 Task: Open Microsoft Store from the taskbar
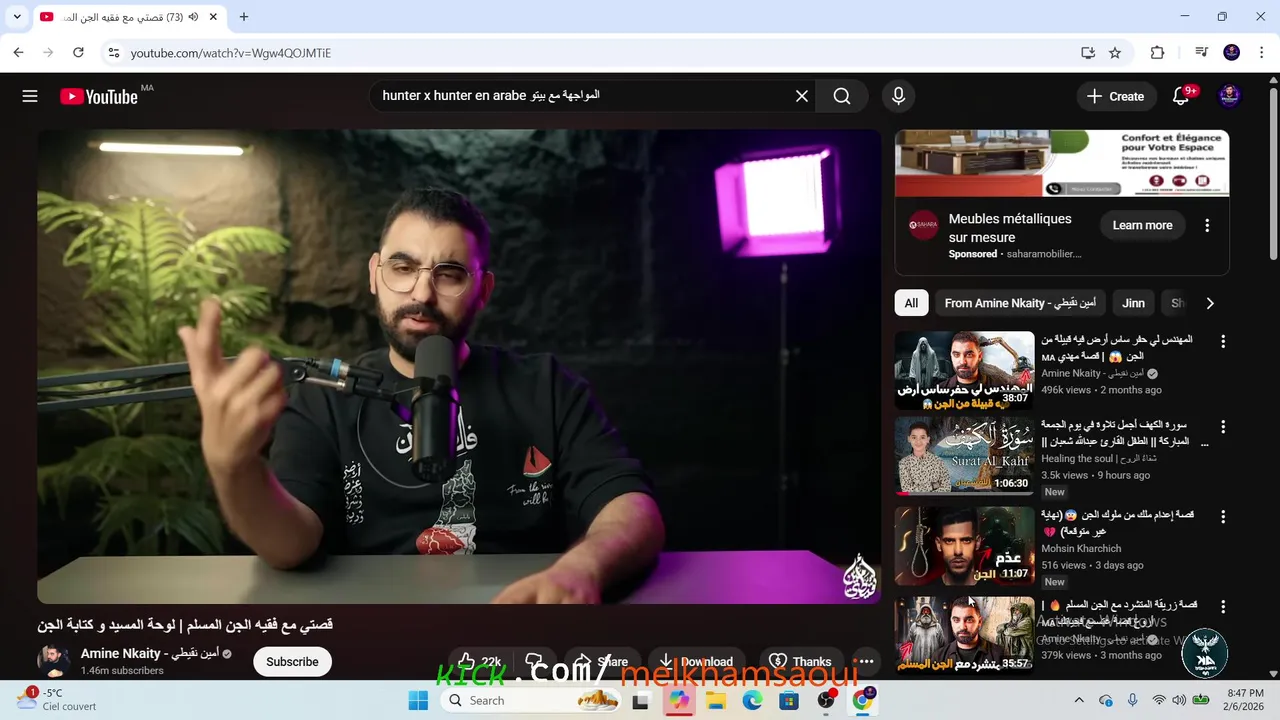click(x=789, y=700)
